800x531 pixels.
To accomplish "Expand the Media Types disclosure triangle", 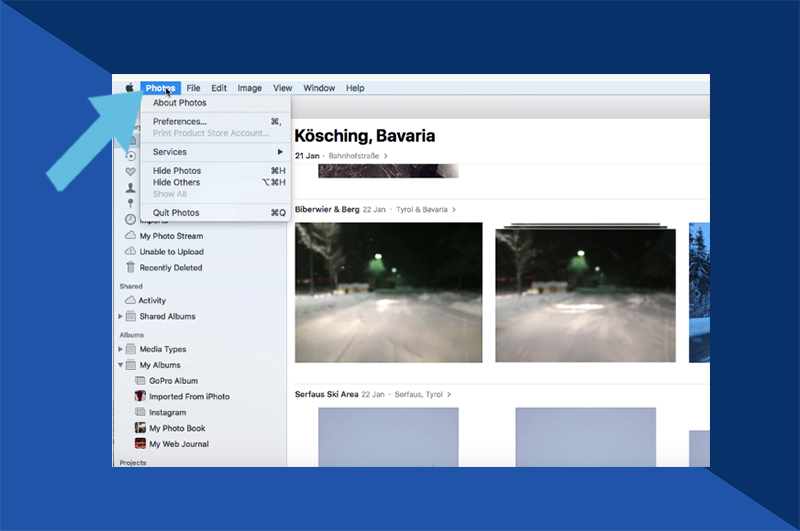I will pyautogui.click(x=120, y=349).
